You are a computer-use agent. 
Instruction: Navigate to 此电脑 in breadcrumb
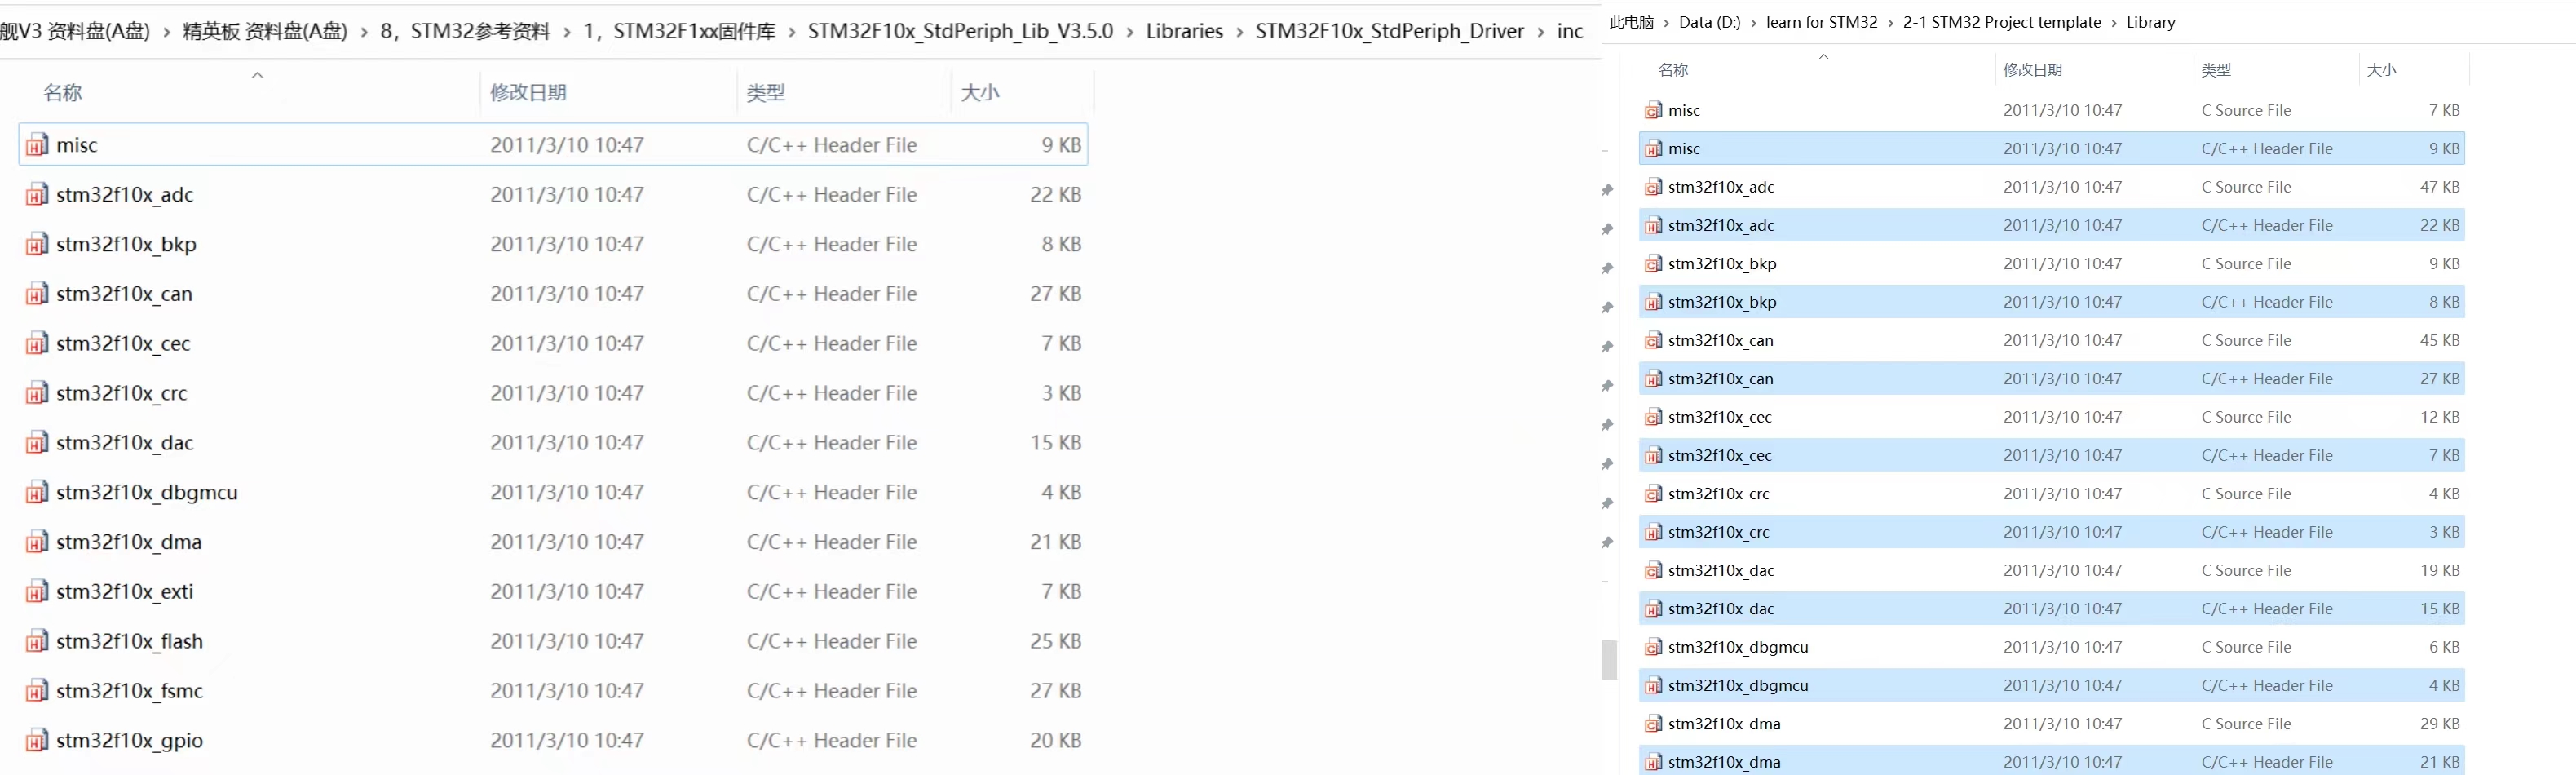tap(1632, 23)
